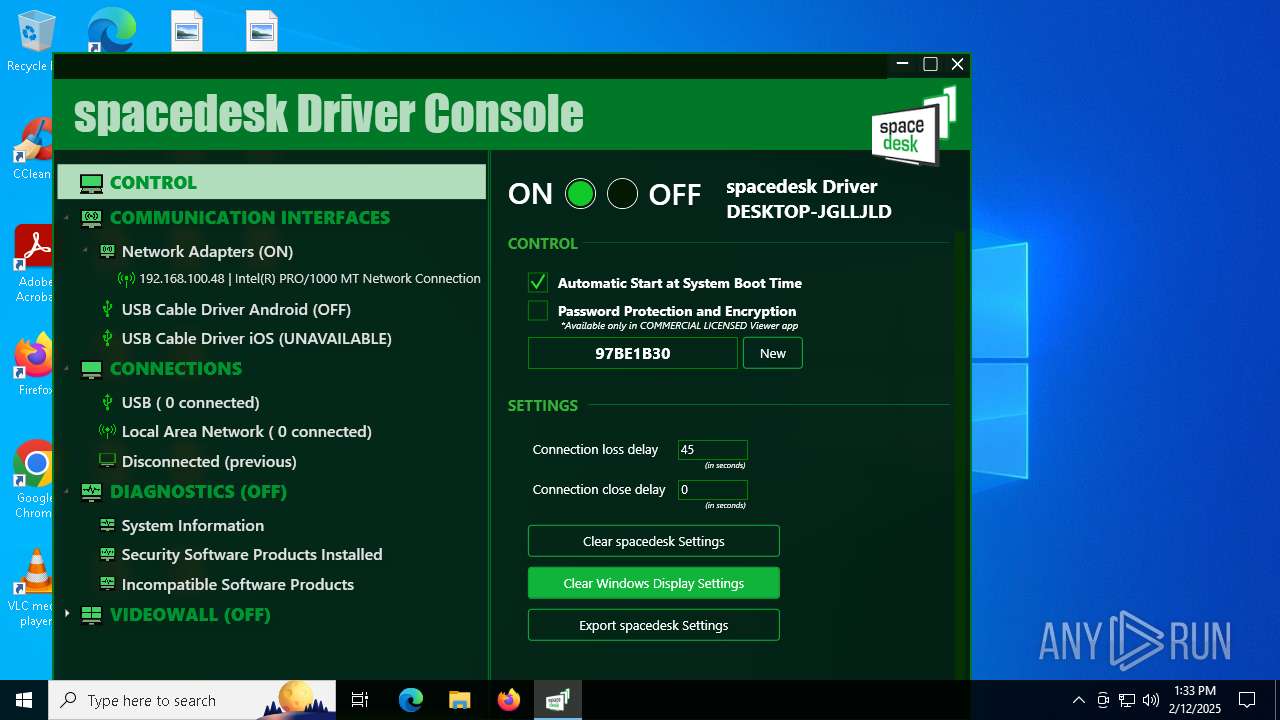The image size is (1280, 720).
Task: Click the antenna icon beside 192.168.100.48
Action: (126, 279)
